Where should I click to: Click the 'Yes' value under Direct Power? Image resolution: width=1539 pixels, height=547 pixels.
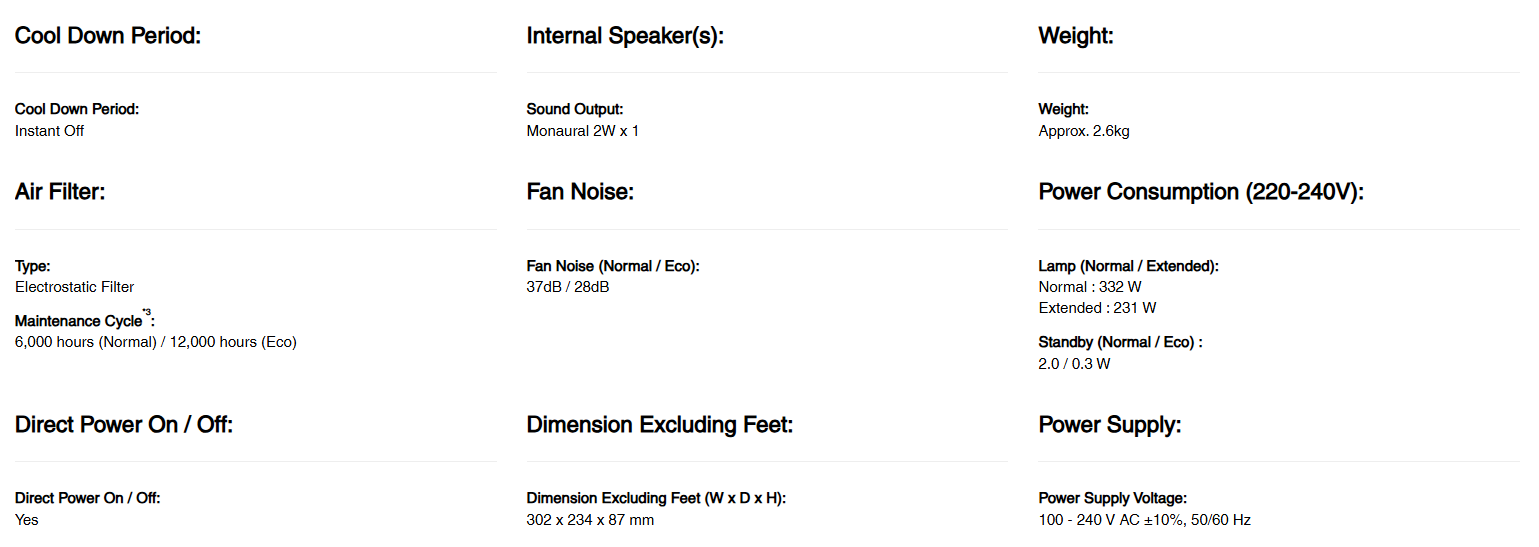tap(27, 520)
